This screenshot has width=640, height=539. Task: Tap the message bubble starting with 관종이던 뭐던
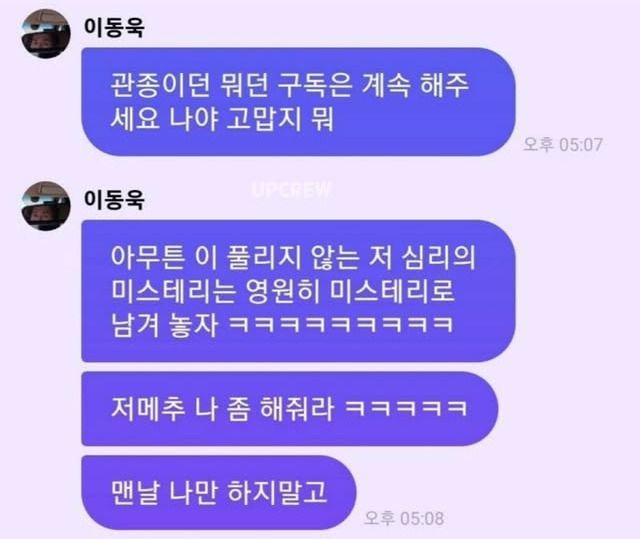[x=298, y=102]
